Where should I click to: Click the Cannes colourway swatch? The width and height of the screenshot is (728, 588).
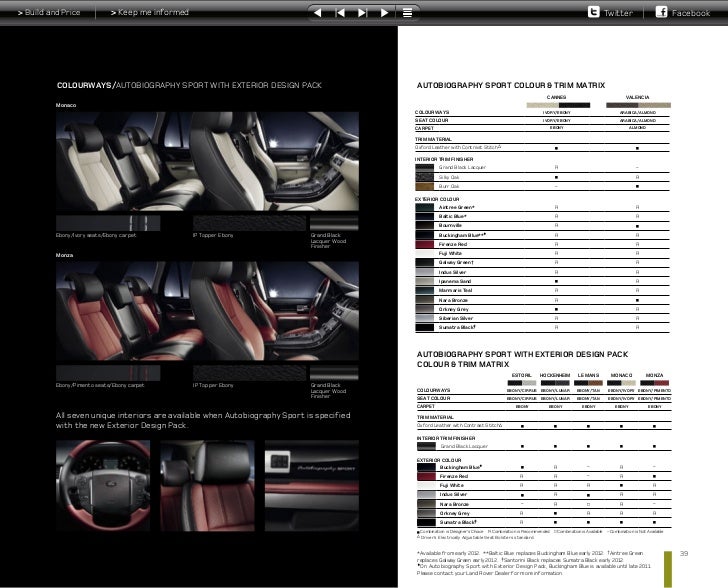click(558, 105)
